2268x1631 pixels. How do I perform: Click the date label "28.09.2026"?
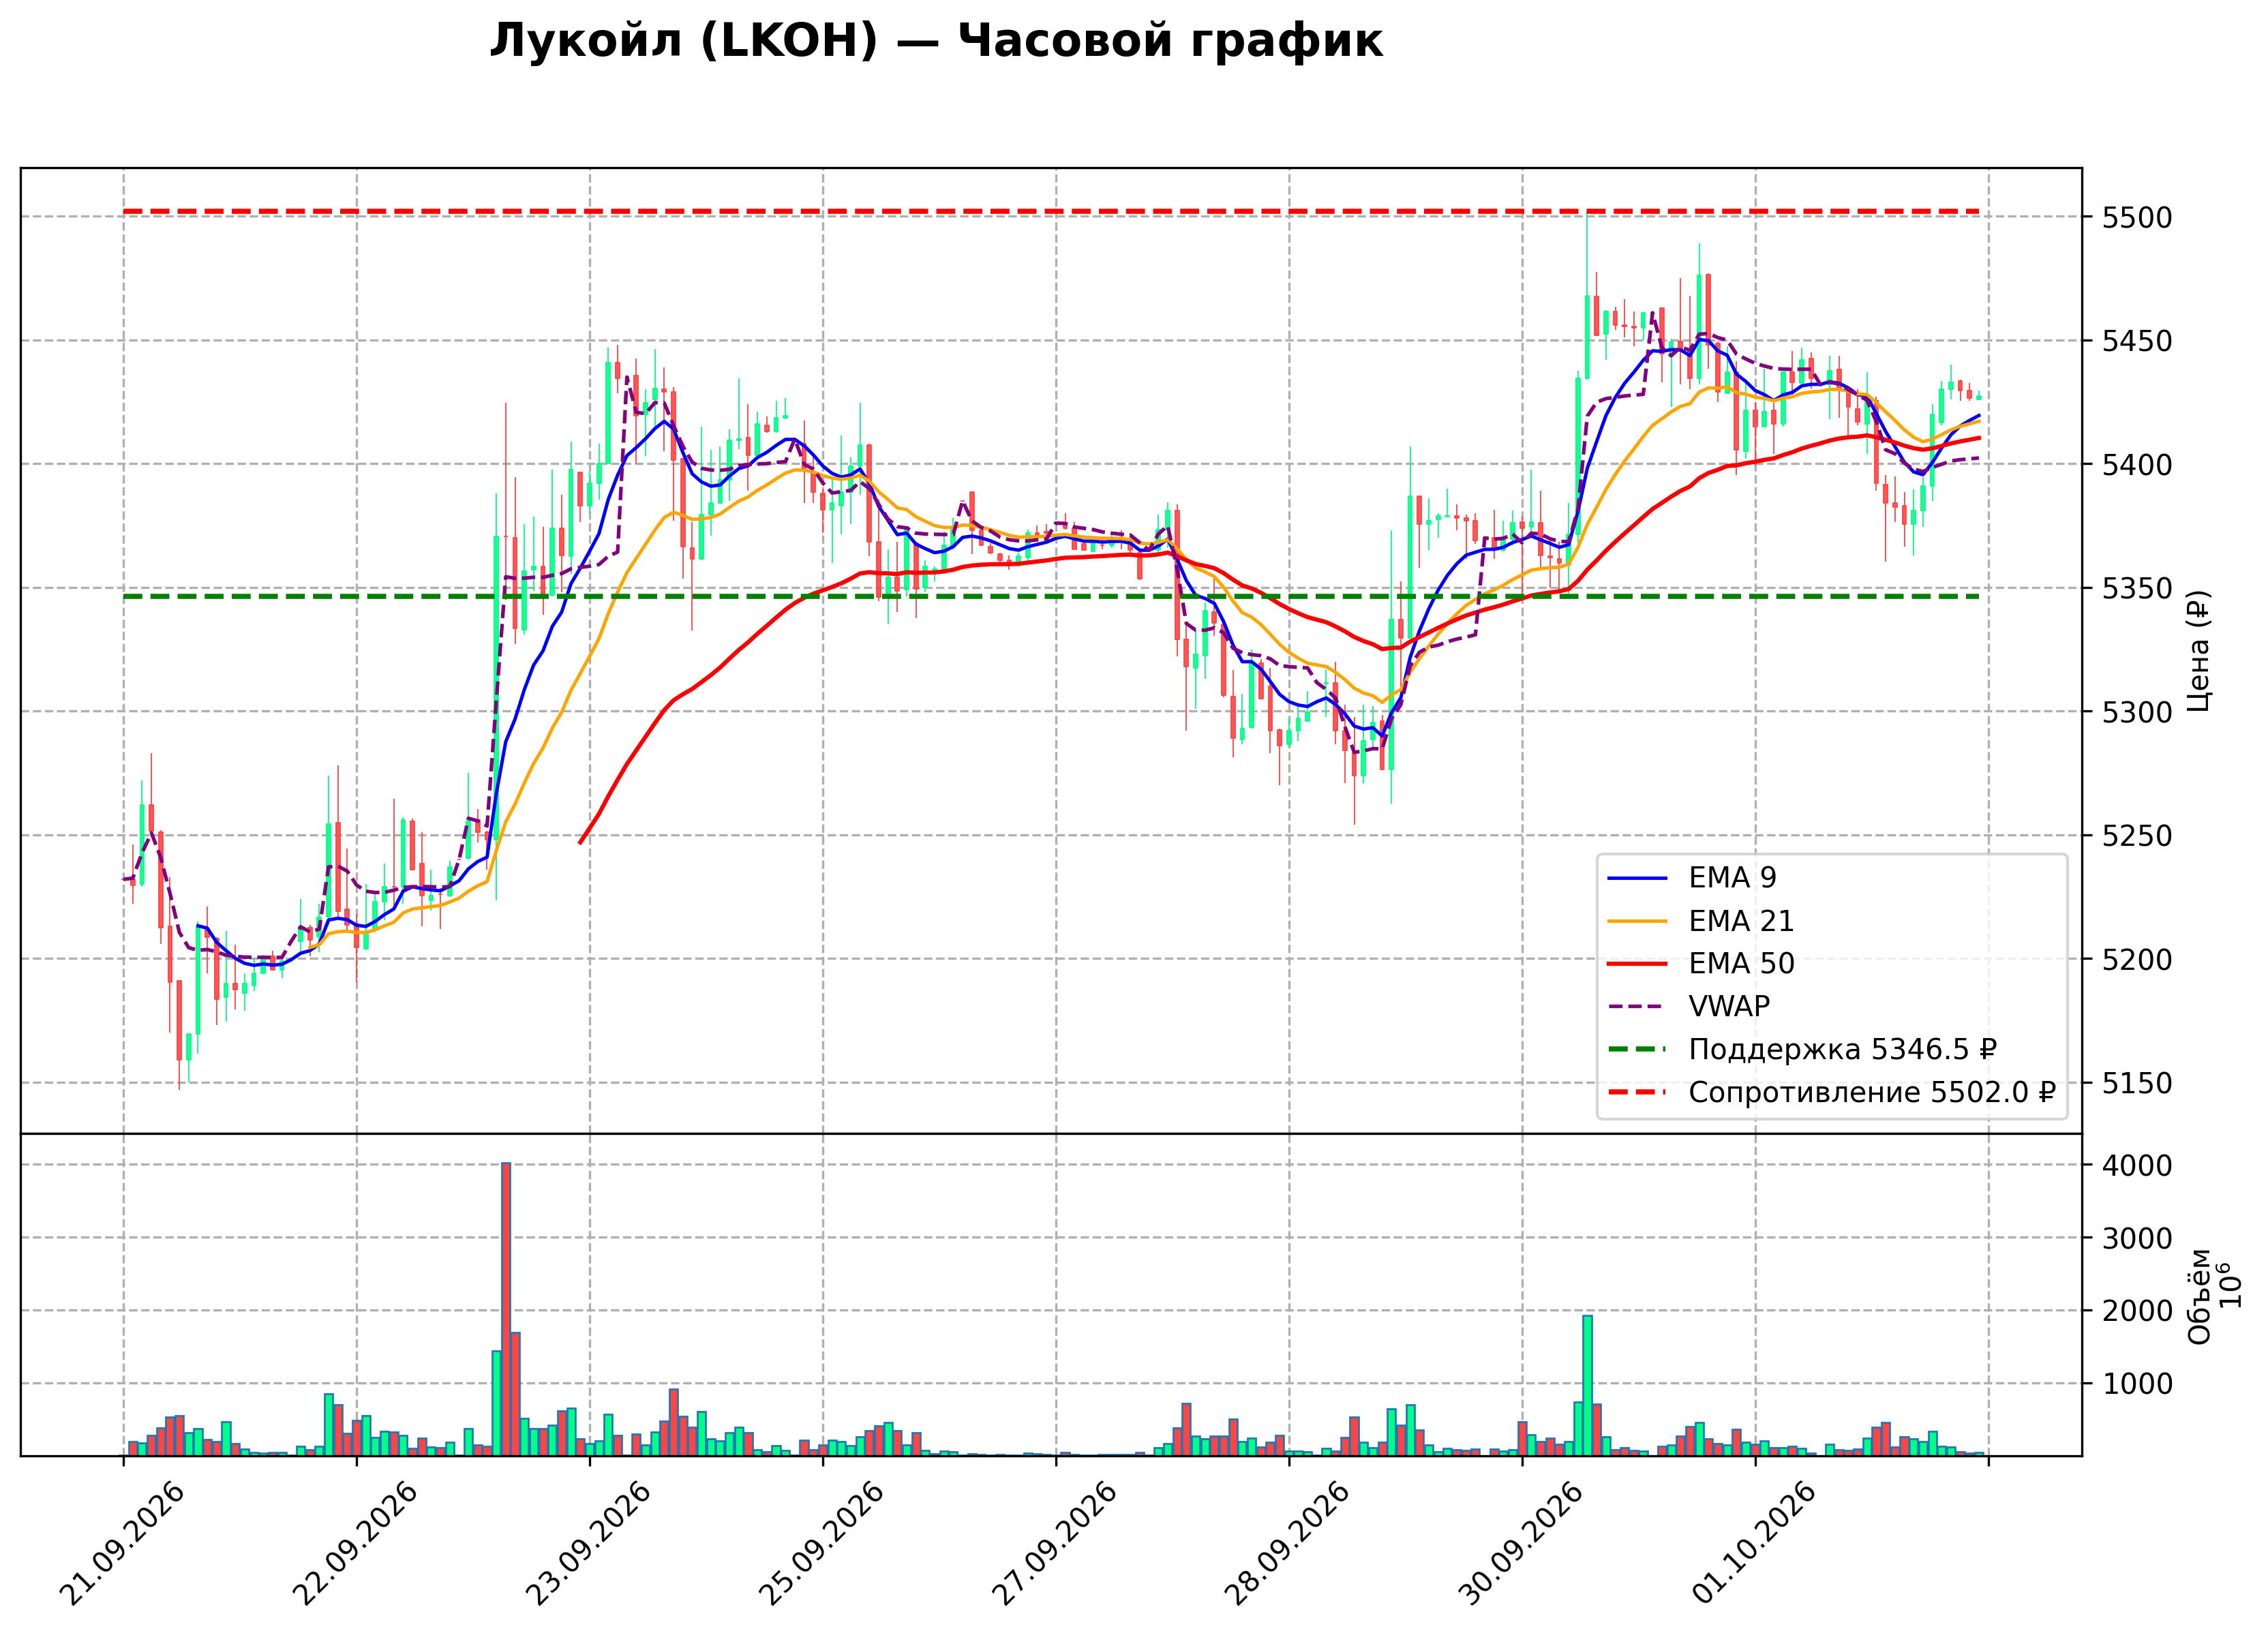tap(1287, 1545)
